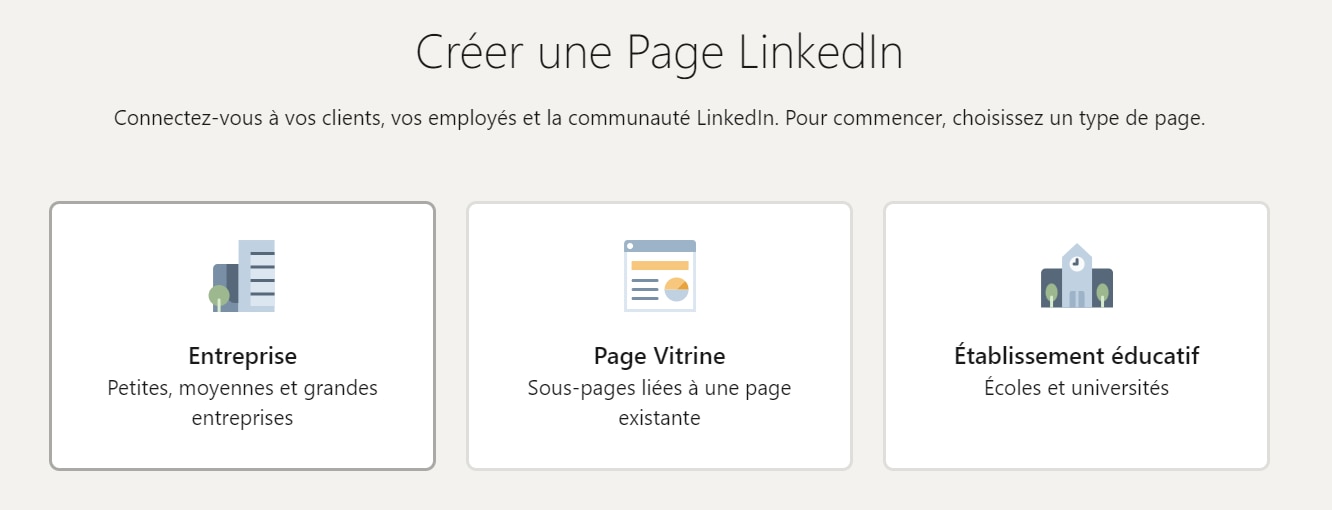This screenshot has height=510, width=1332.
Task: Click the Entreprise office building icon
Action: pos(242,276)
